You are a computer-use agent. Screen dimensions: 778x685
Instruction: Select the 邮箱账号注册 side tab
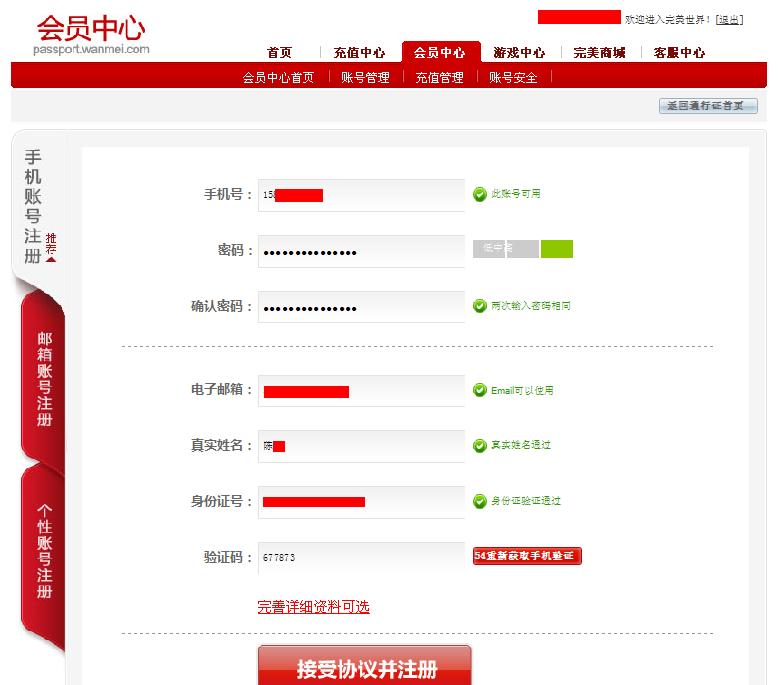pos(44,379)
